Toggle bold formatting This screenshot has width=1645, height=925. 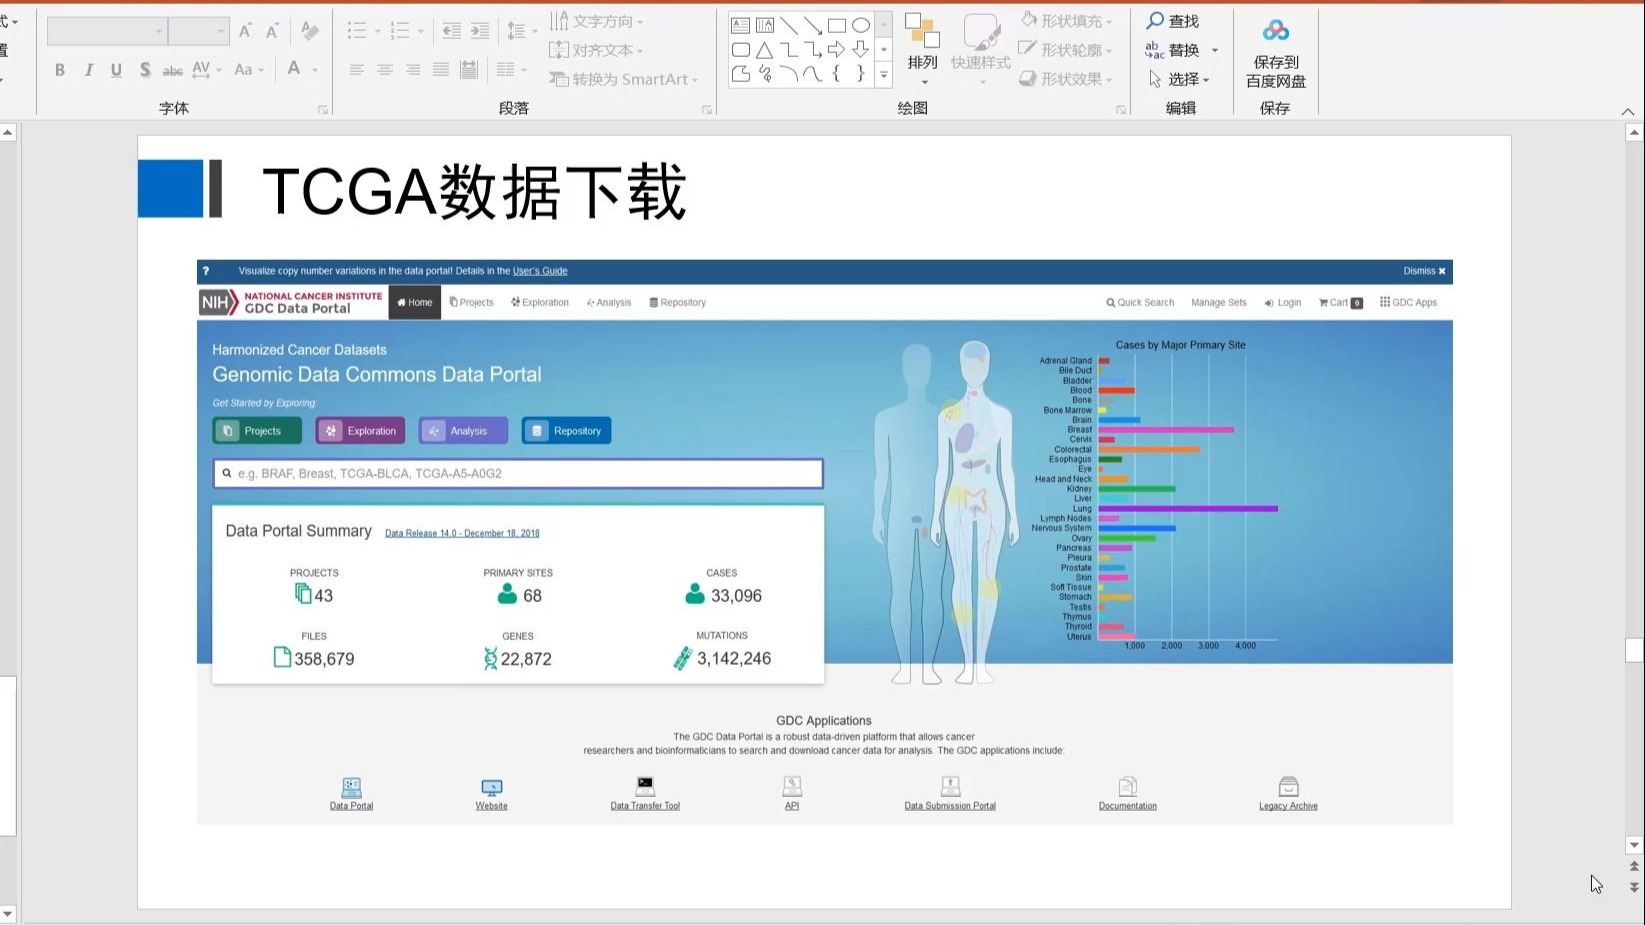point(60,70)
